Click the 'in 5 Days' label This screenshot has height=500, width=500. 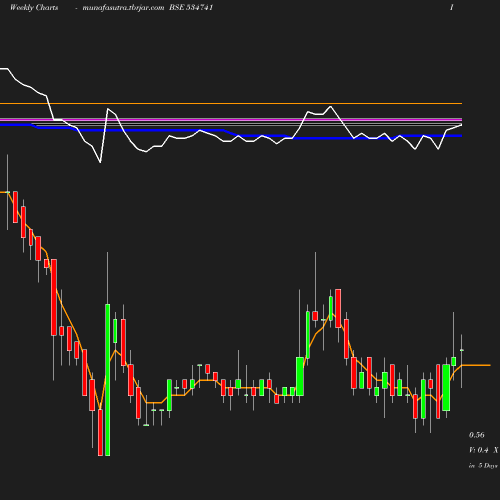click(x=483, y=466)
